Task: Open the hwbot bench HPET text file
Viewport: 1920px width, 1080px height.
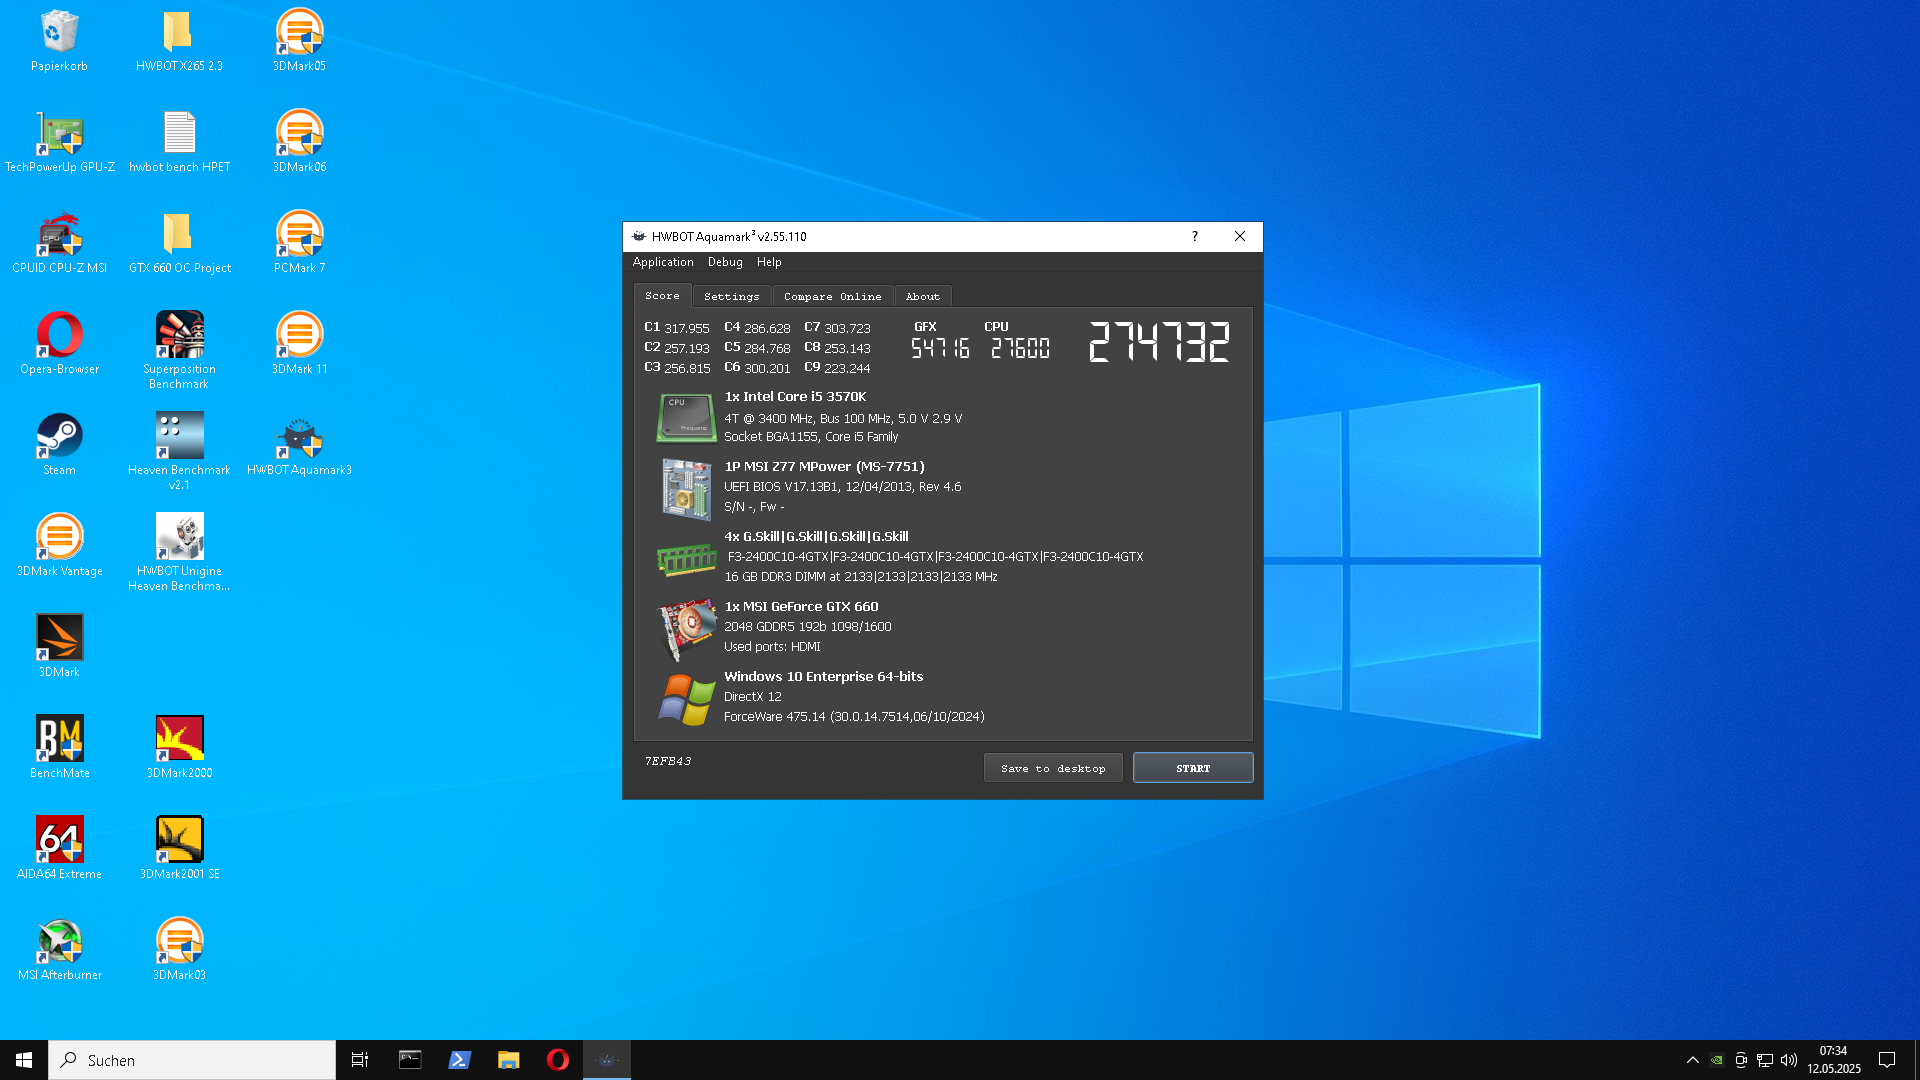Action: pyautogui.click(x=179, y=141)
